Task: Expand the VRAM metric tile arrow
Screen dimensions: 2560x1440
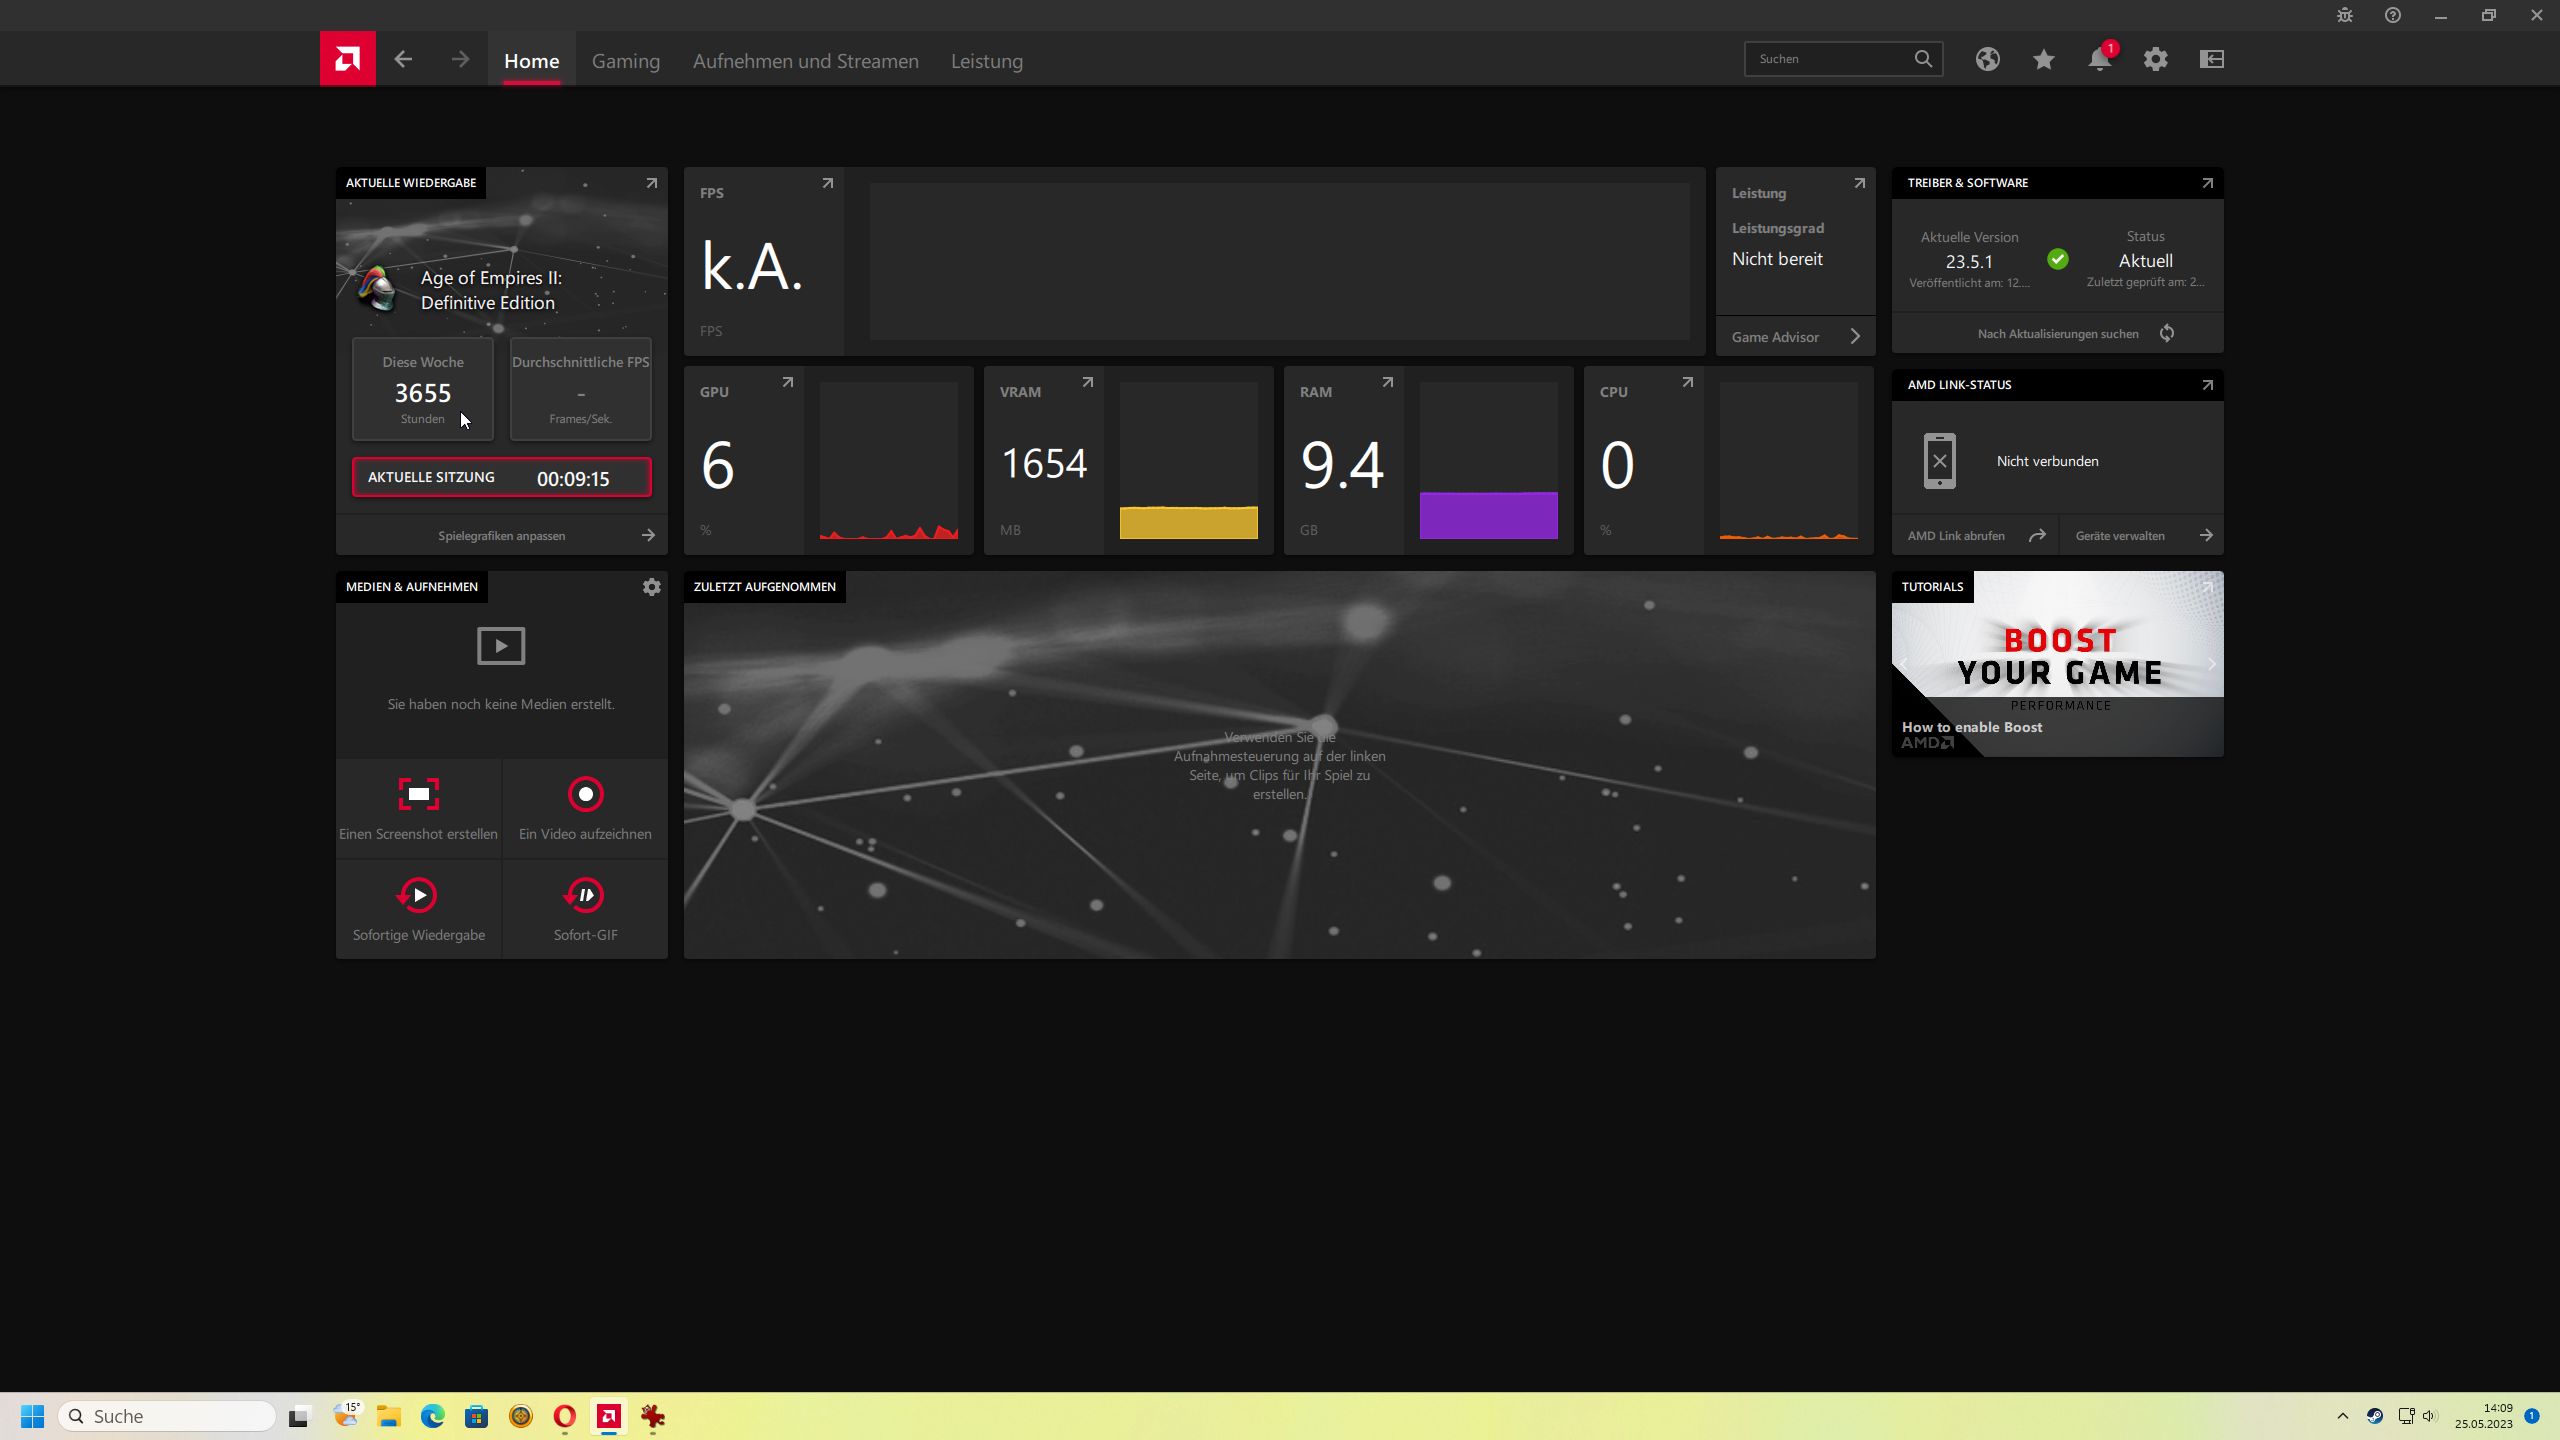Action: pyautogui.click(x=1087, y=383)
